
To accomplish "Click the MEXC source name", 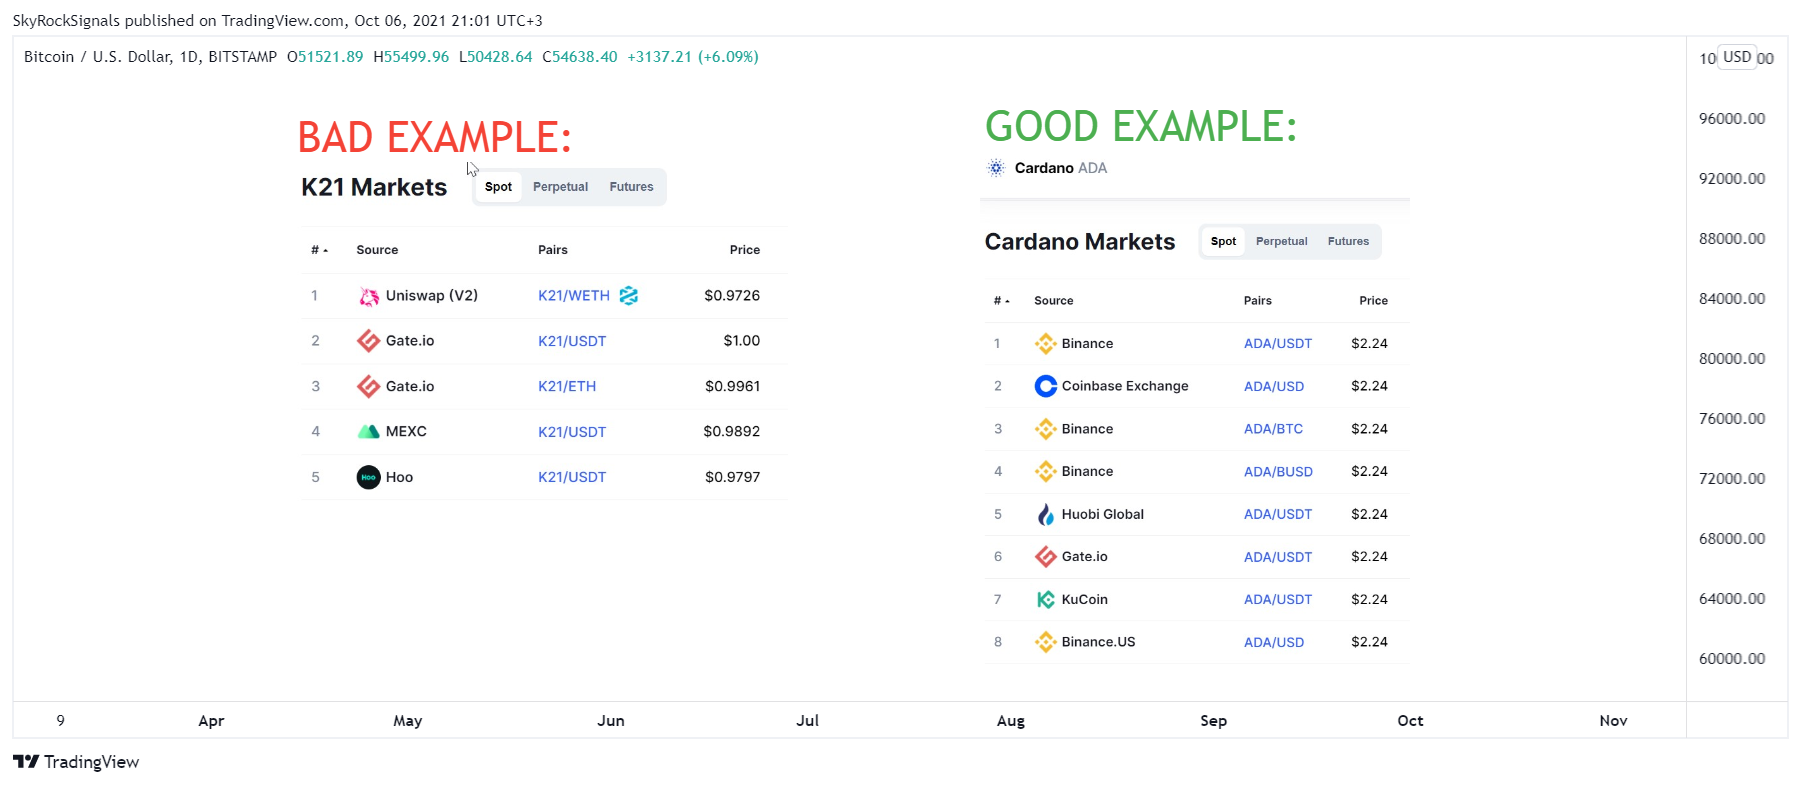I will (x=406, y=432).
